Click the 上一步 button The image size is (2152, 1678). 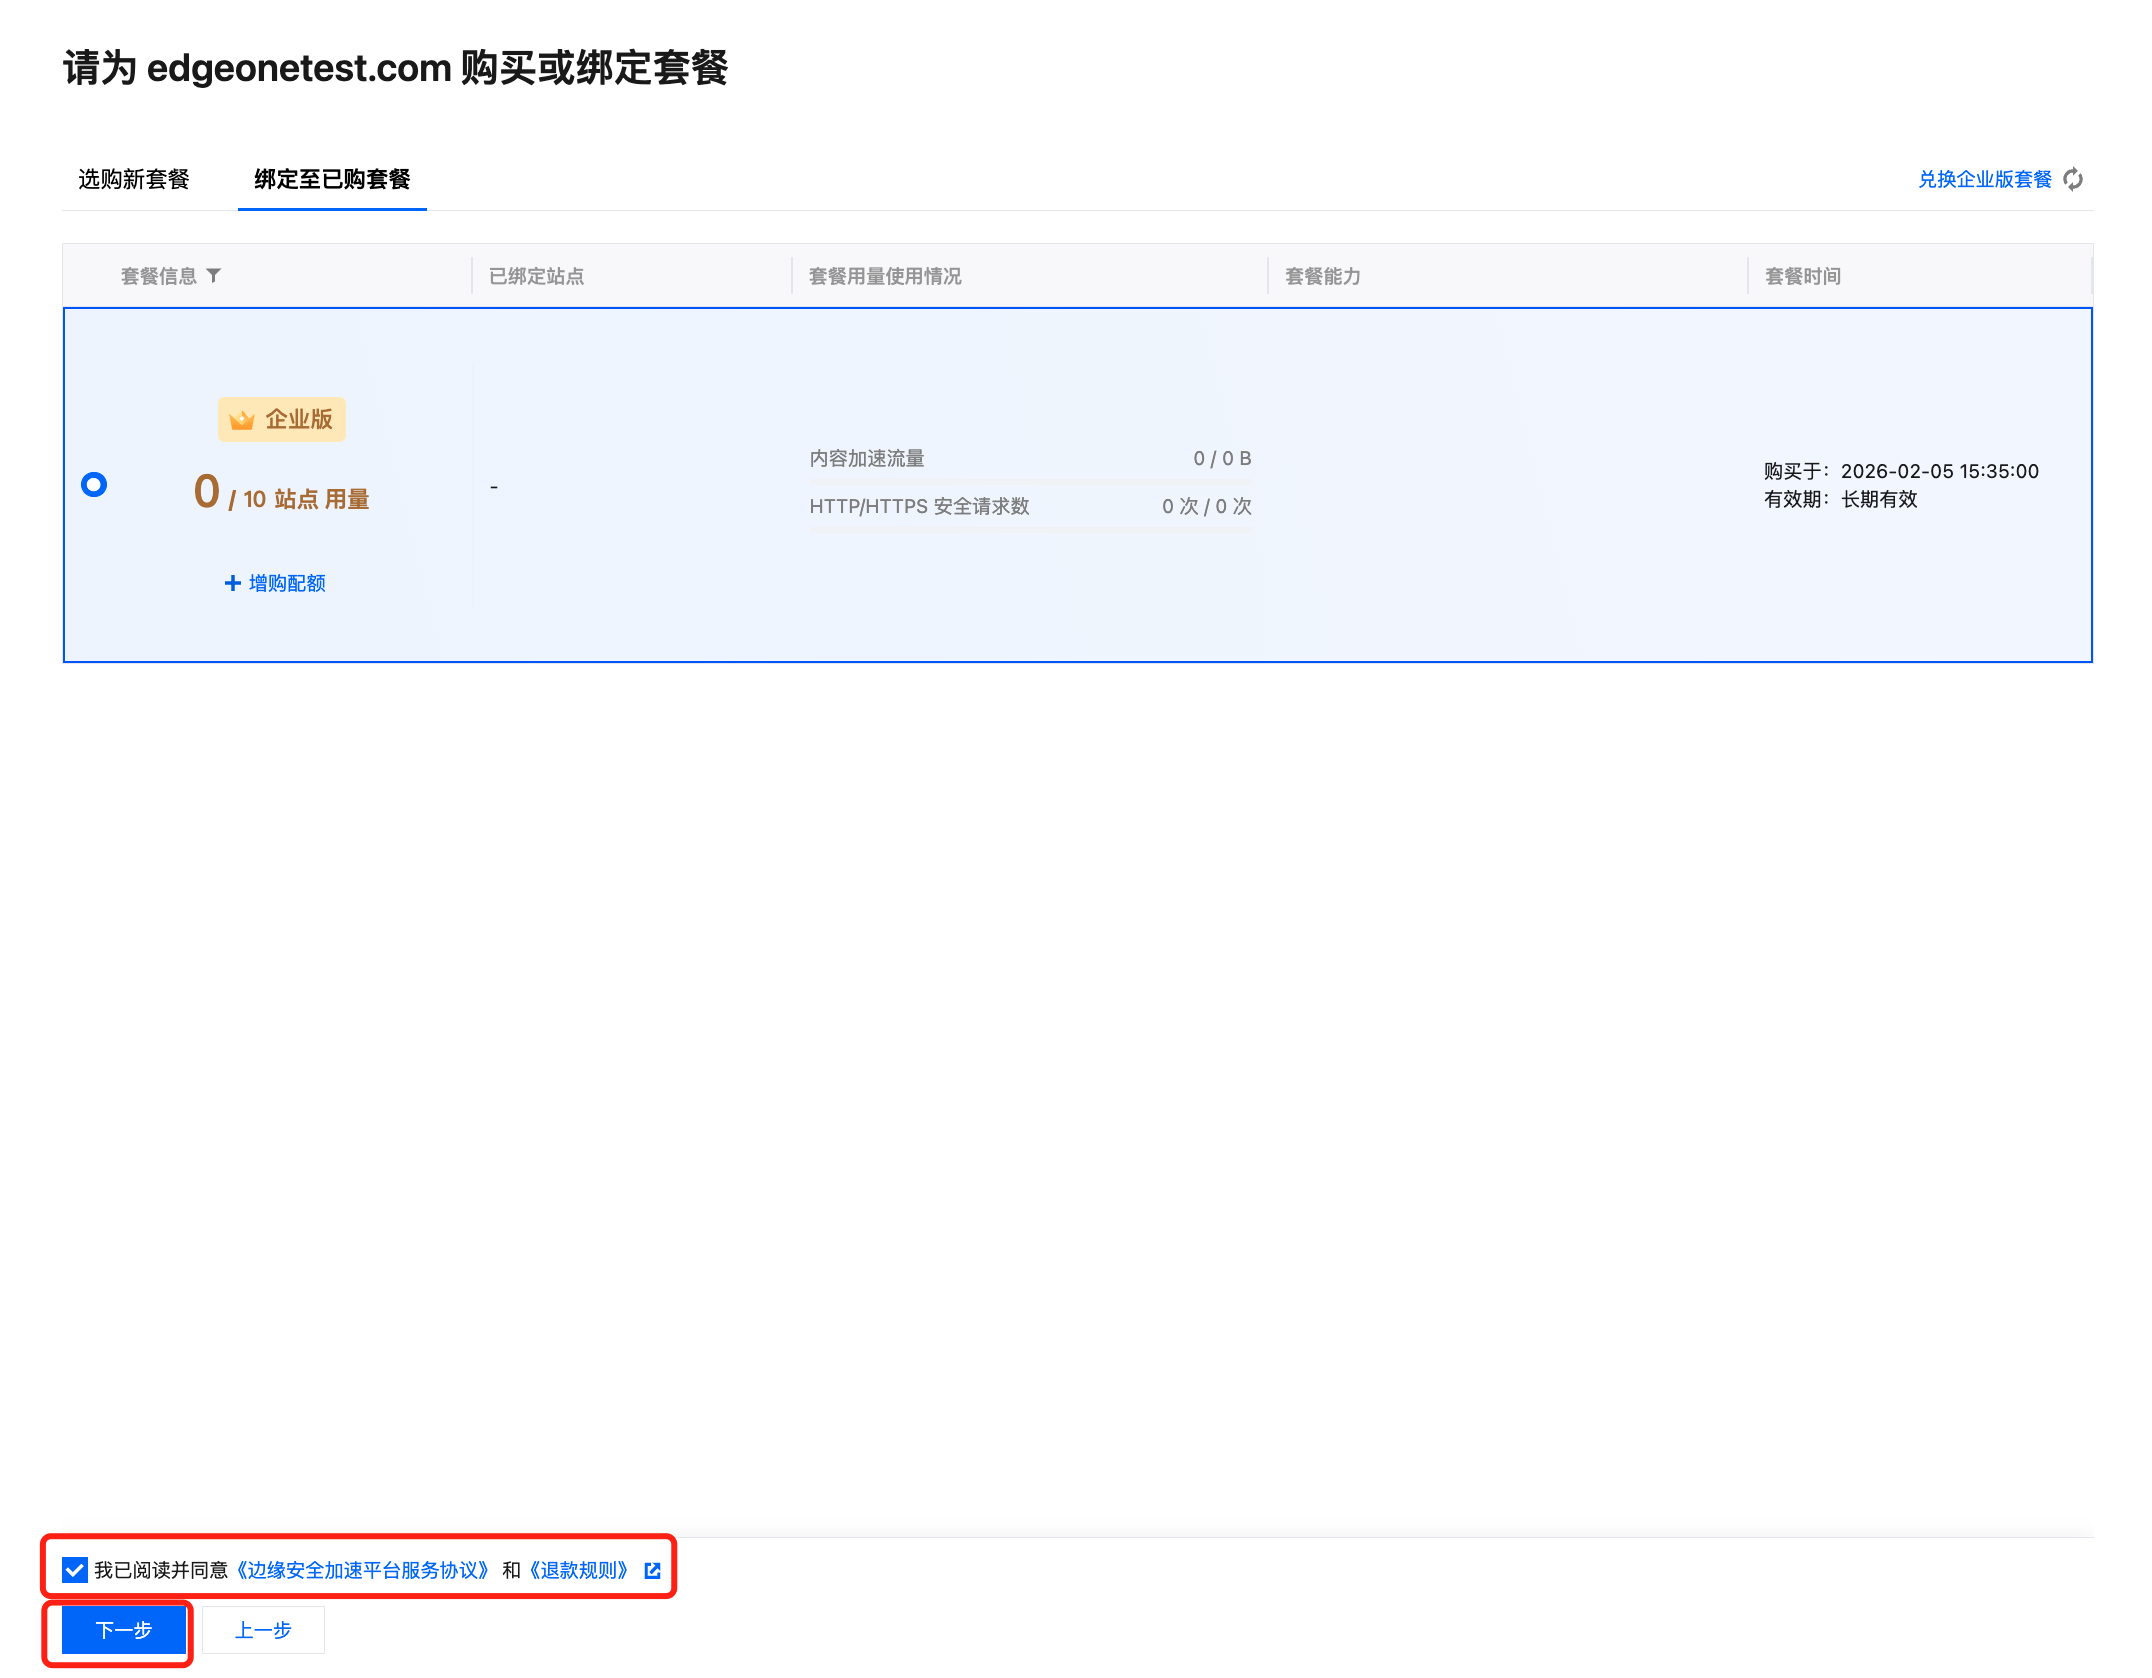tap(263, 1630)
